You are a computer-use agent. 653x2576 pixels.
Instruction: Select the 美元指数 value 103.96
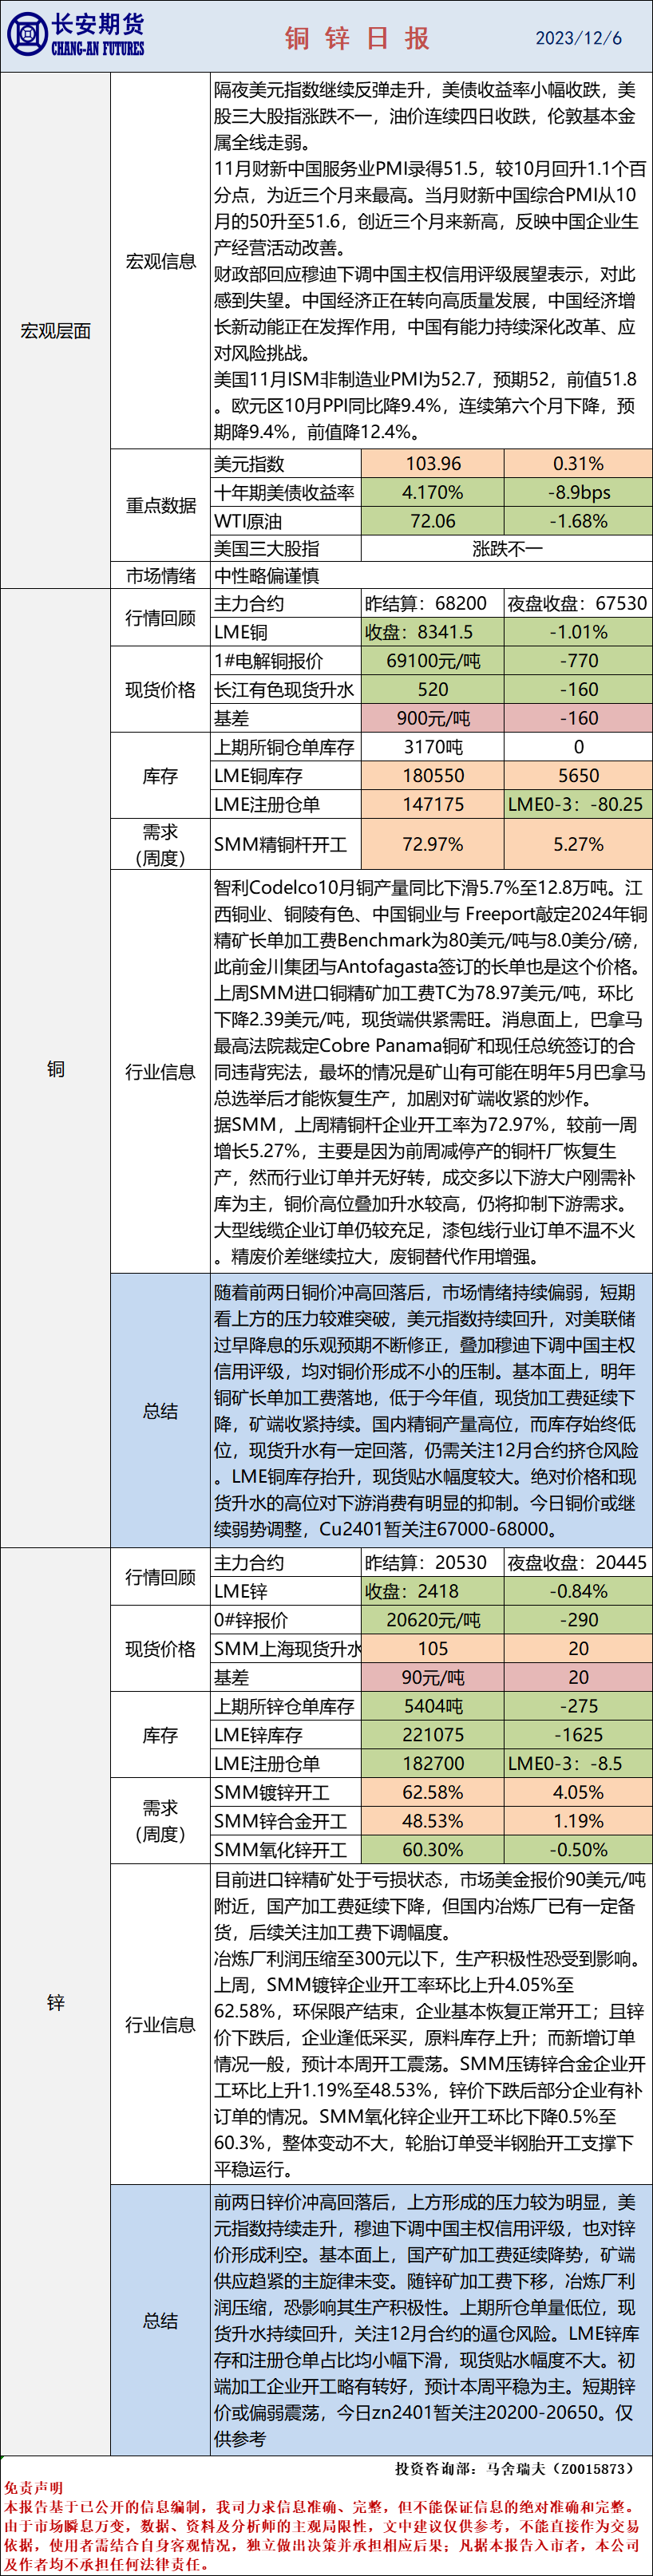432,463
